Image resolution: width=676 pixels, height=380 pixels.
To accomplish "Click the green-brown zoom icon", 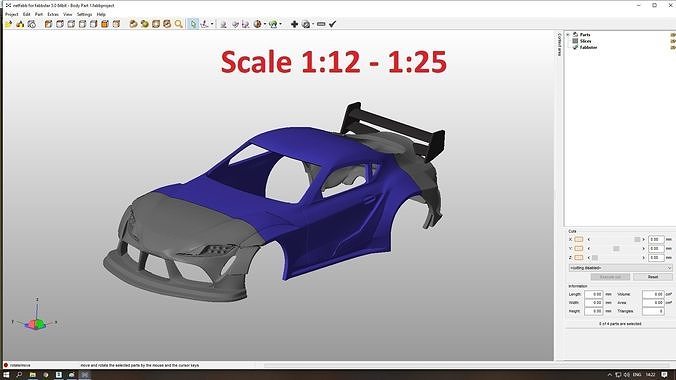I will click(x=144, y=24).
